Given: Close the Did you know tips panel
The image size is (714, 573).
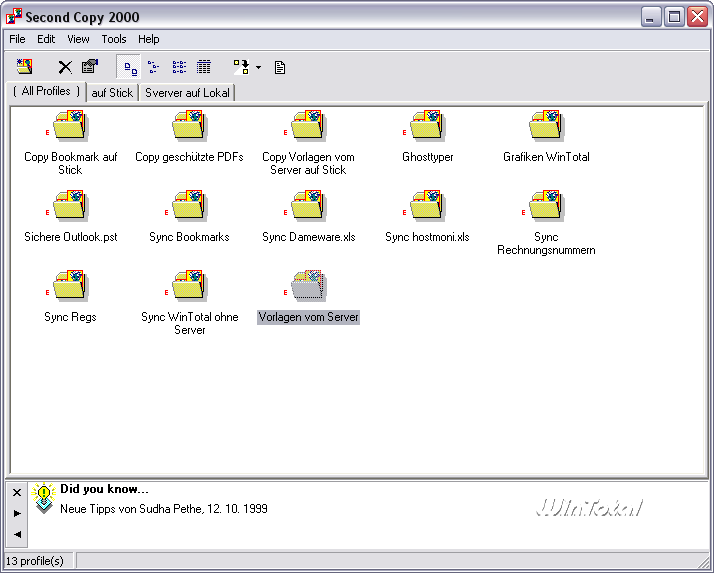Looking at the screenshot, I should [17, 492].
